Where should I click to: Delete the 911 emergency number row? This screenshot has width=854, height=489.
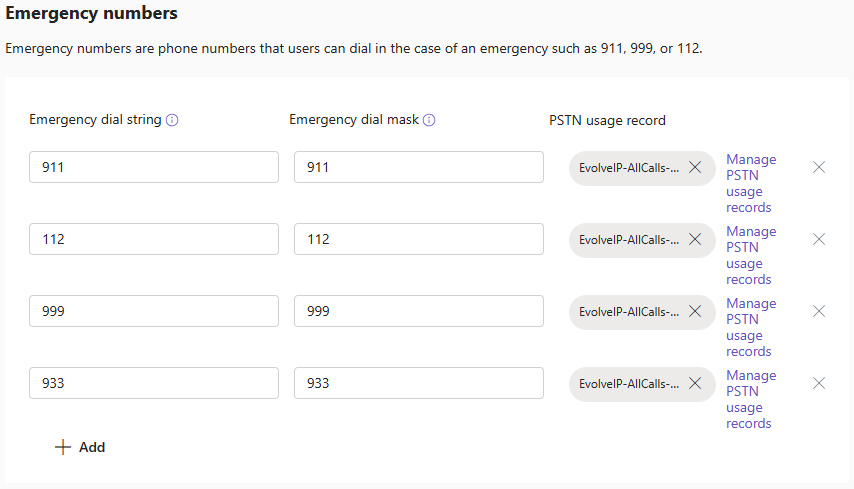coord(819,167)
